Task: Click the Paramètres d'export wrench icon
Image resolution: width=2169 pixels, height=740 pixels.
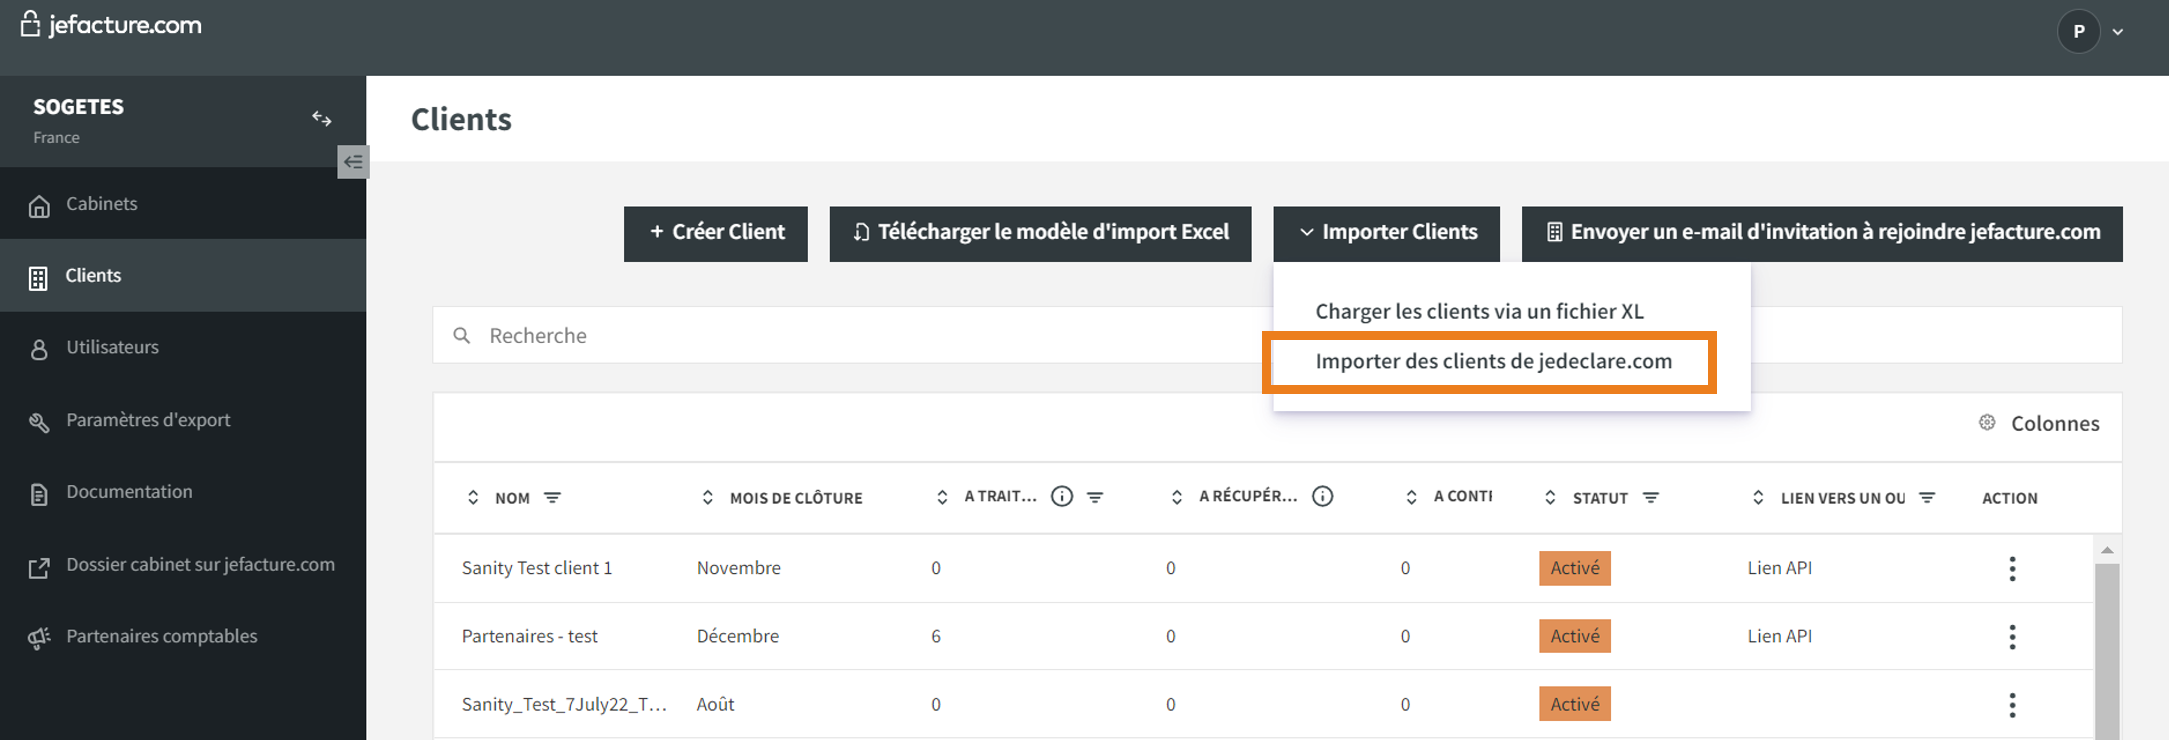Action: click(x=39, y=422)
